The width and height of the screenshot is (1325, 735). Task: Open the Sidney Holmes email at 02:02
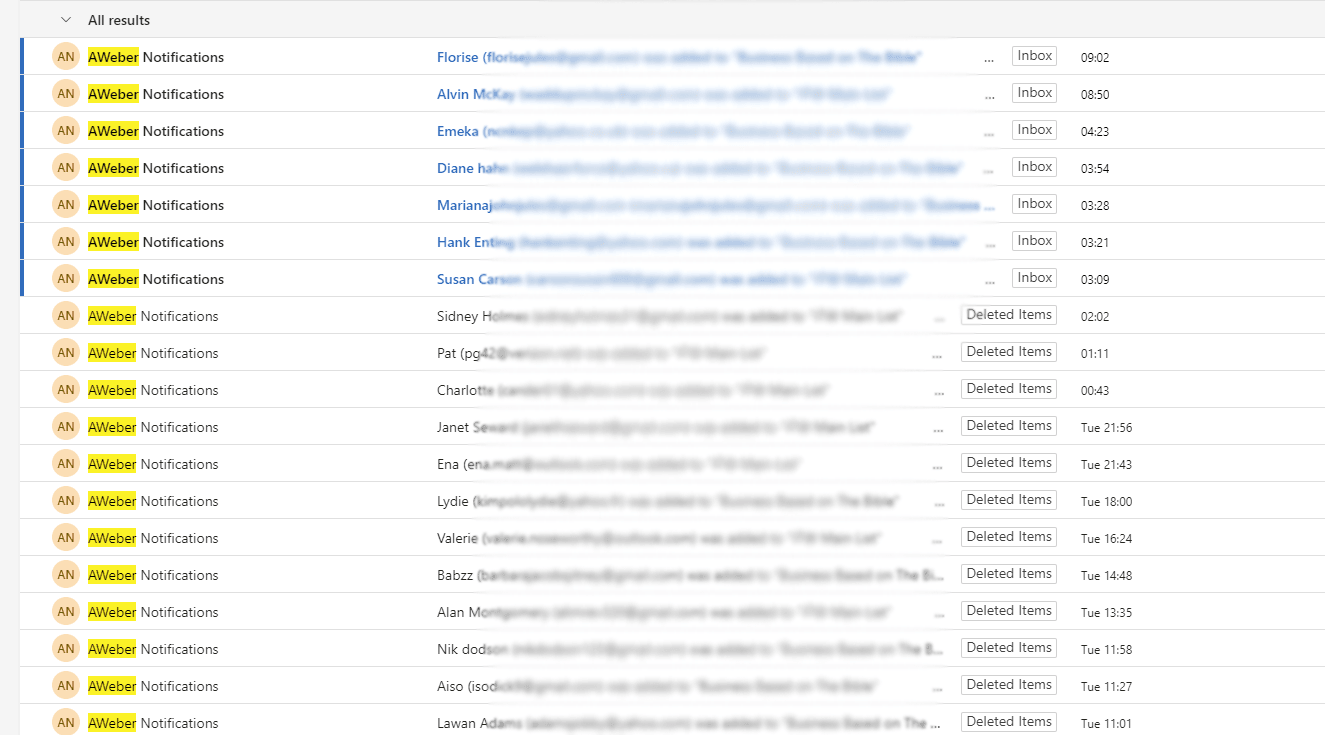coord(672,316)
